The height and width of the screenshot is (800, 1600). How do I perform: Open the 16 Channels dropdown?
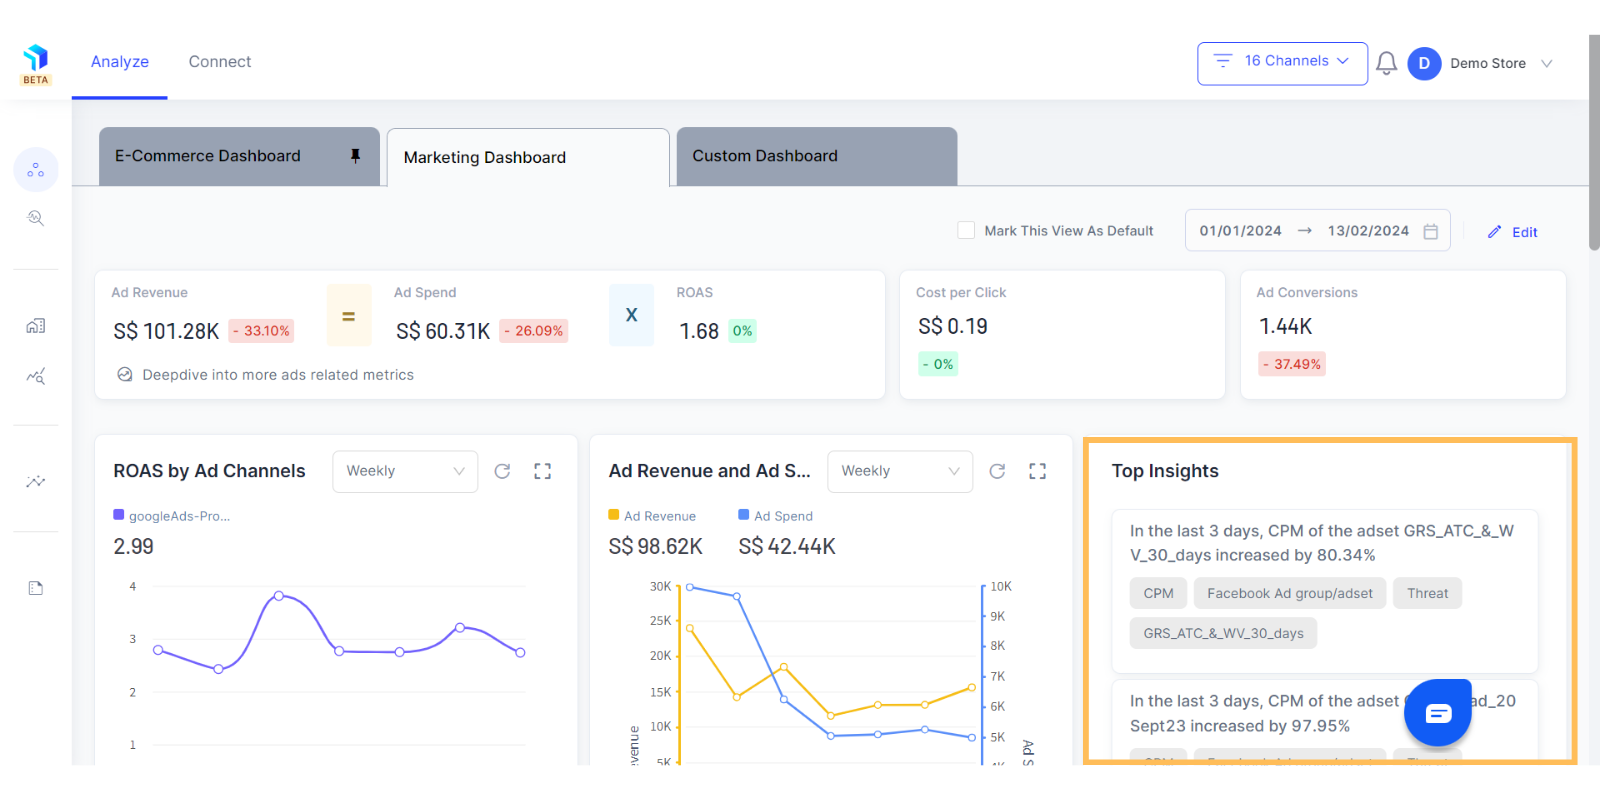[x=1282, y=63]
